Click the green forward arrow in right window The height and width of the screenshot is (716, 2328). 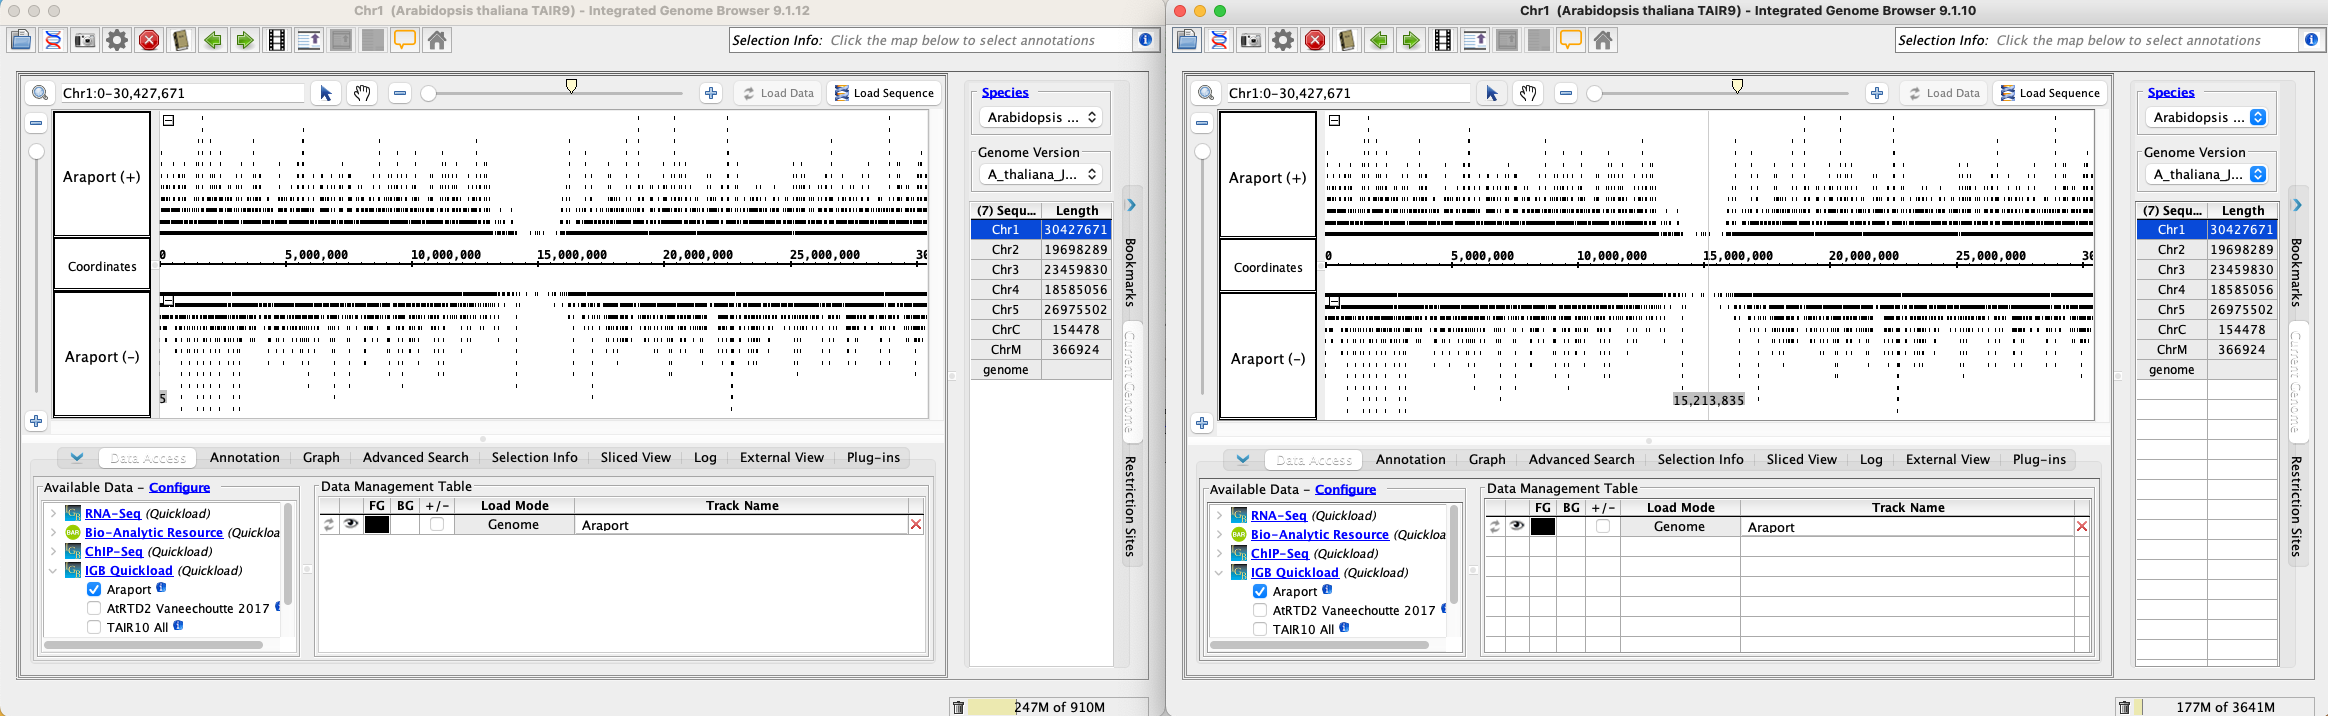click(1411, 40)
